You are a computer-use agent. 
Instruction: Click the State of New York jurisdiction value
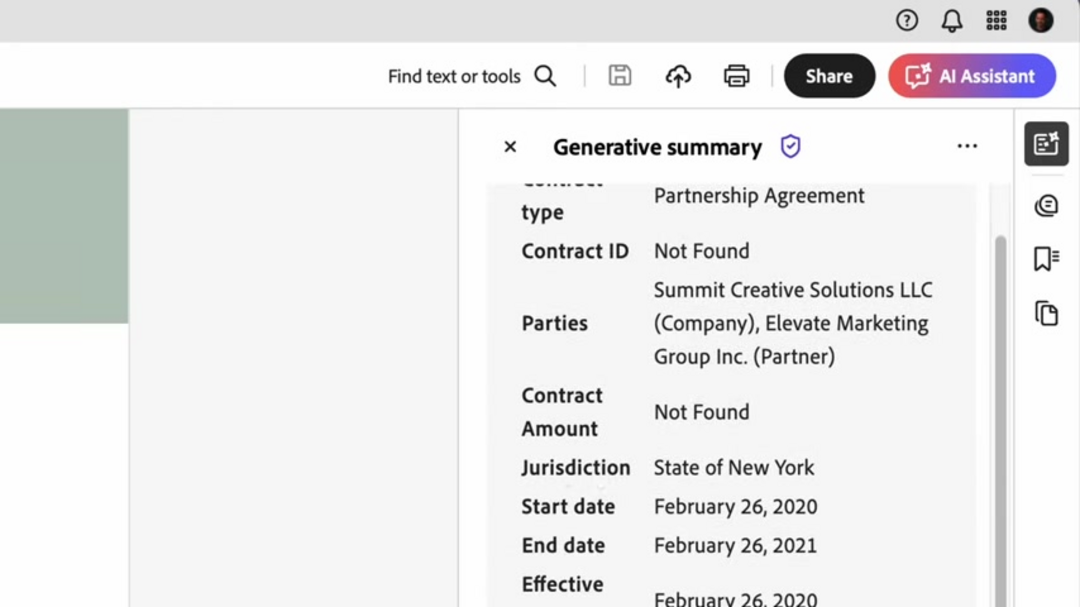(x=734, y=467)
